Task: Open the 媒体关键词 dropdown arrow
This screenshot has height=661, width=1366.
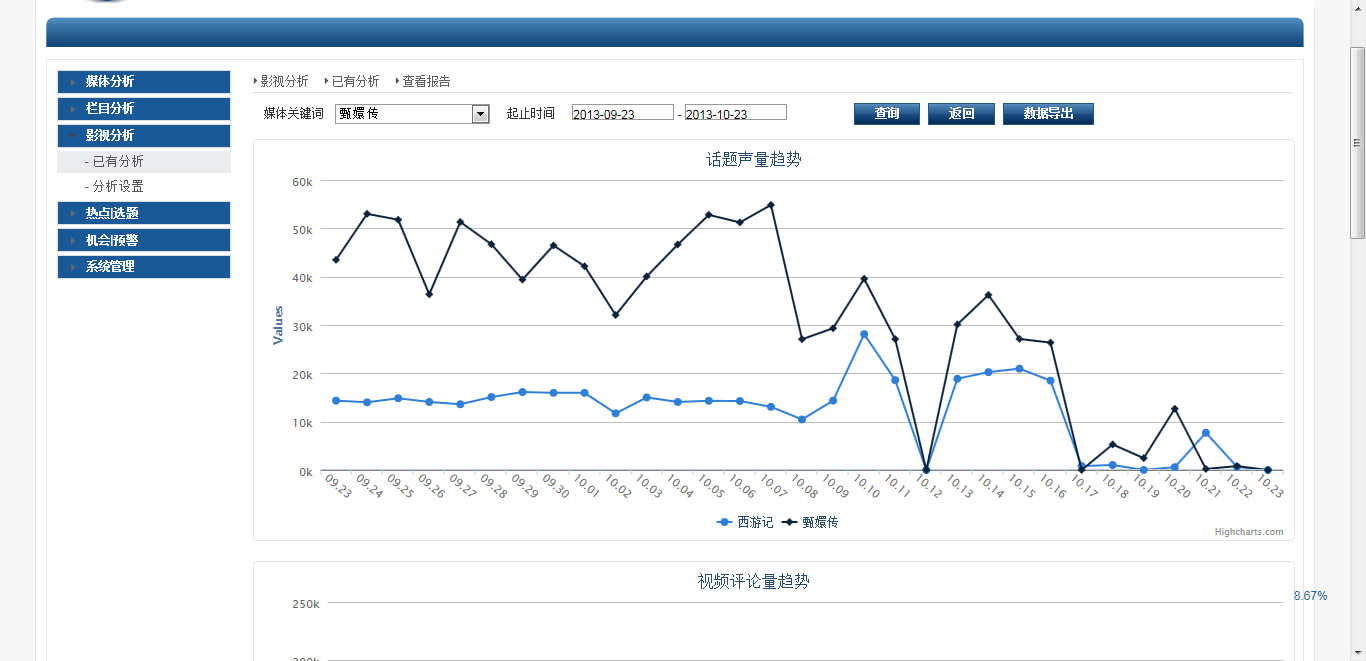Action: point(480,114)
